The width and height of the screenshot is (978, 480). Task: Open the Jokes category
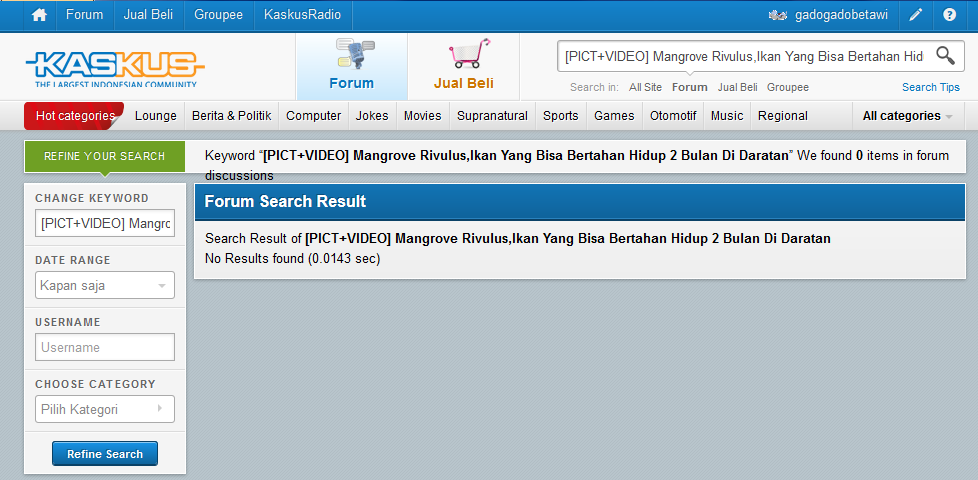click(x=372, y=116)
